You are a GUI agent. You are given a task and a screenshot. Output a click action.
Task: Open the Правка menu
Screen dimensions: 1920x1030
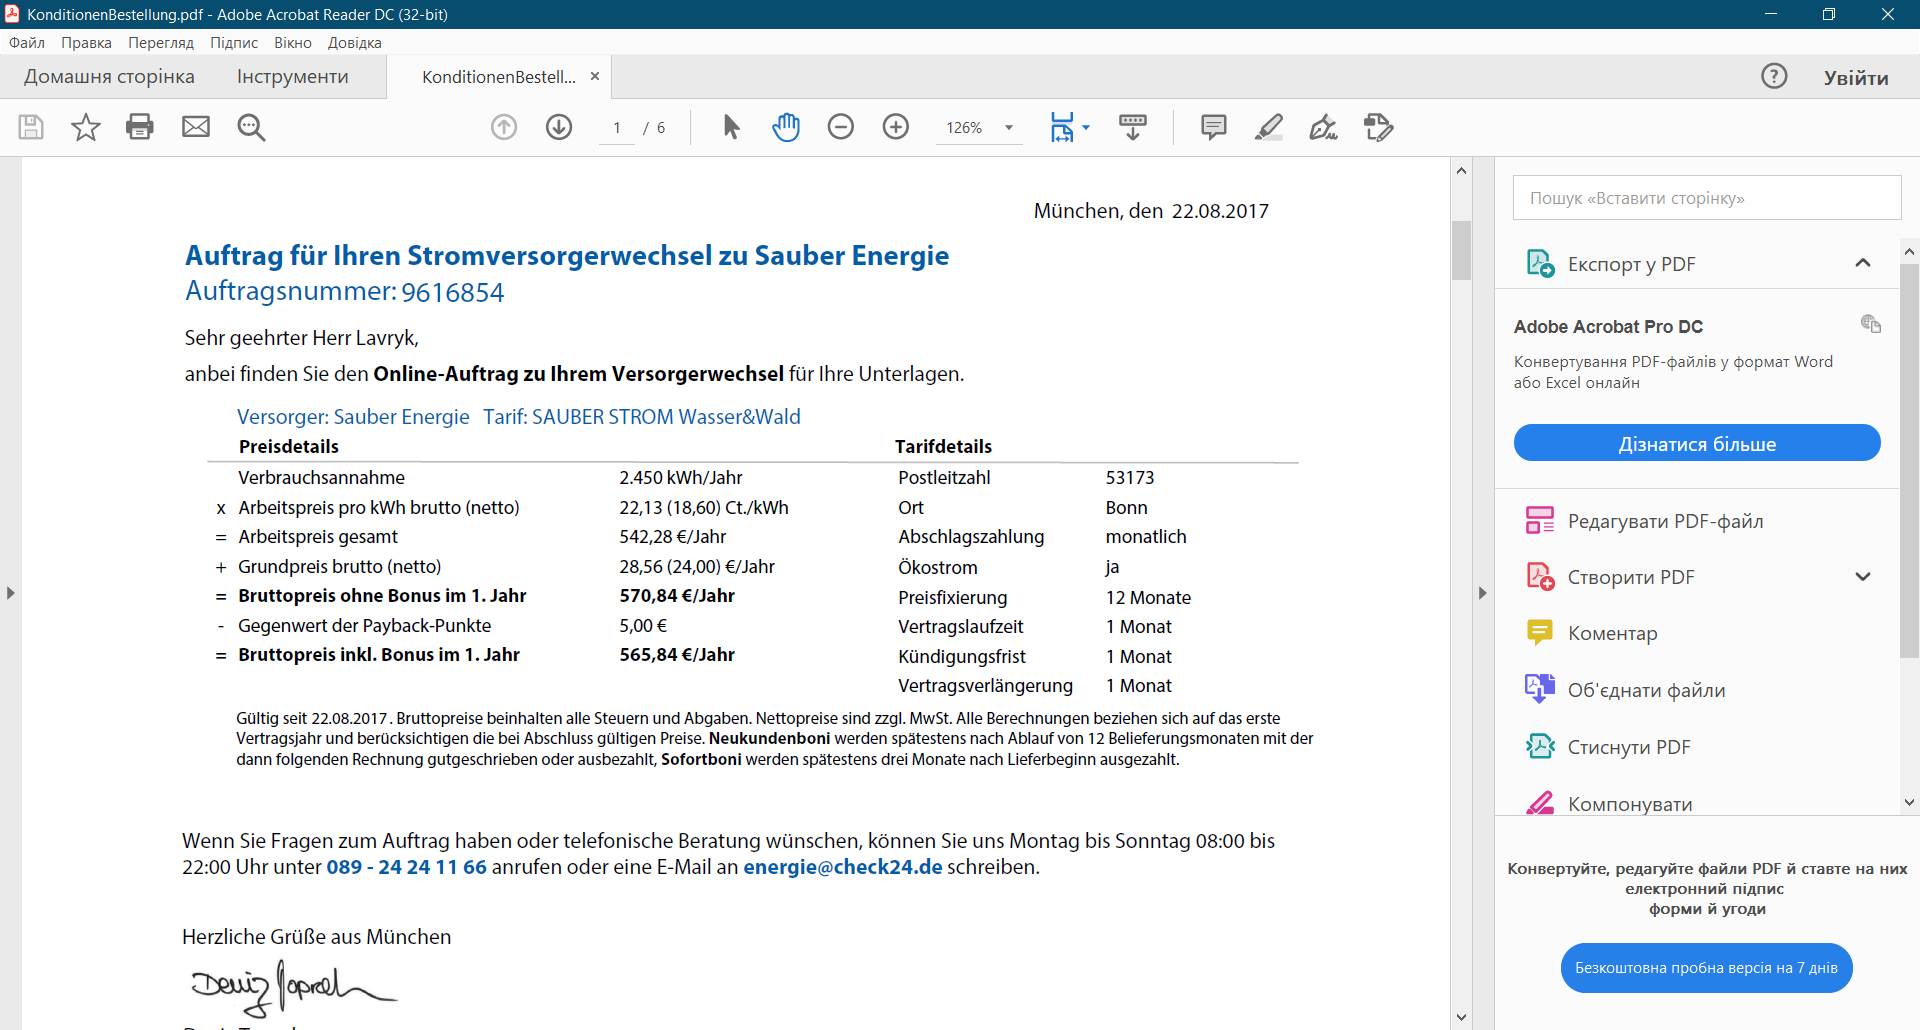coord(86,43)
